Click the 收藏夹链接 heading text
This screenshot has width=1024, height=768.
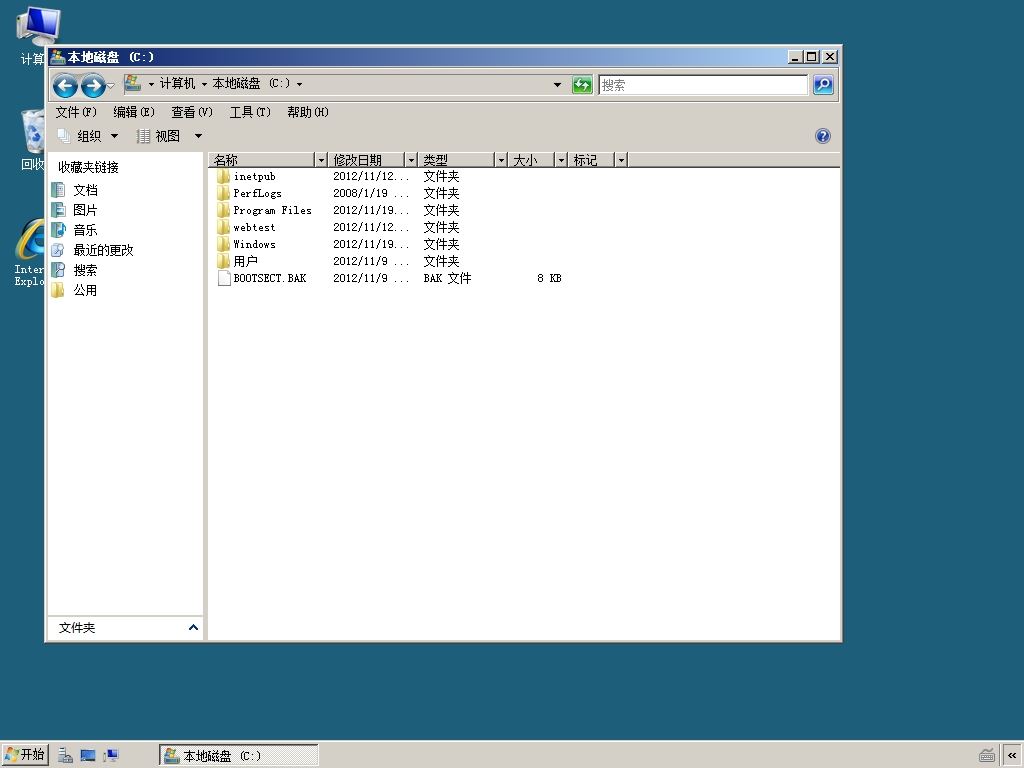coord(88,167)
